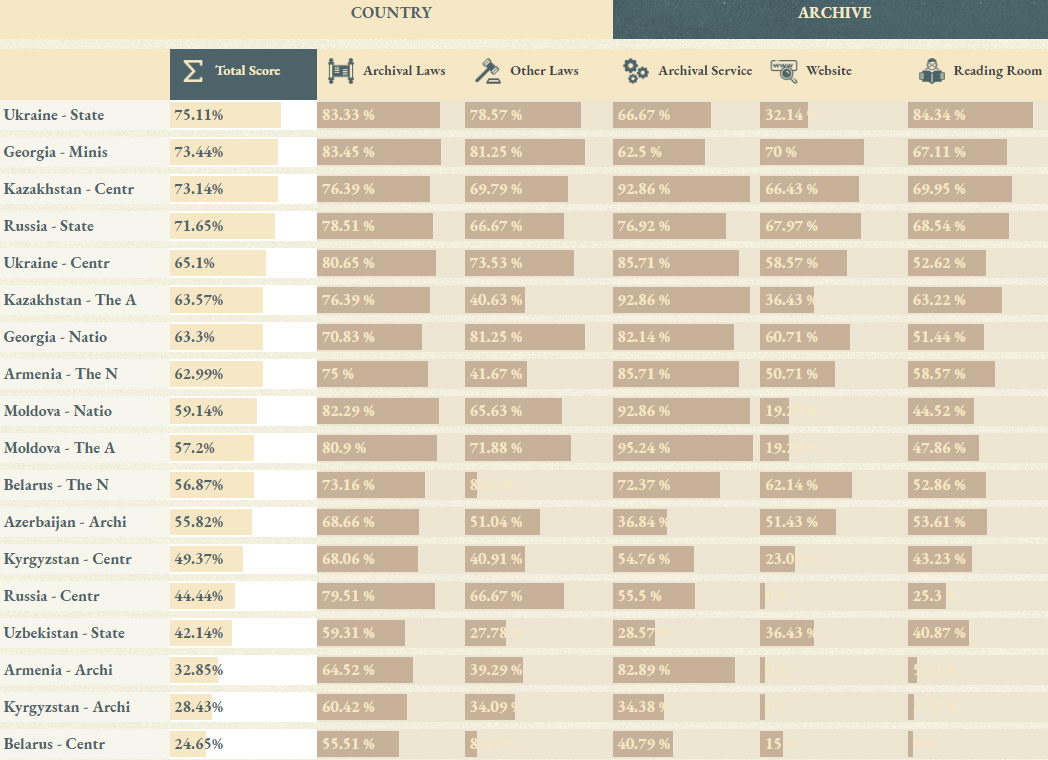1048x760 pixels.
Task: Click the 24.65% Belarus total score cell
Action: (197, 744)
